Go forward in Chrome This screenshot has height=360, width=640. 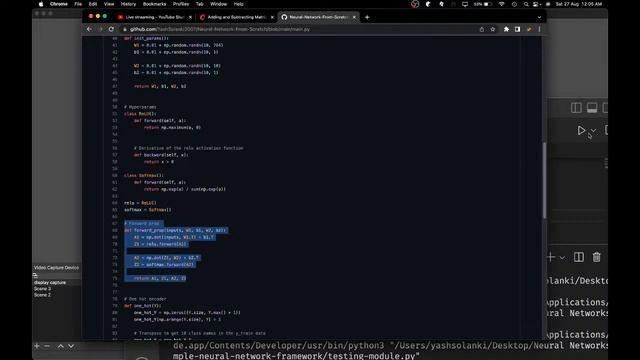(x=100, y=29)
